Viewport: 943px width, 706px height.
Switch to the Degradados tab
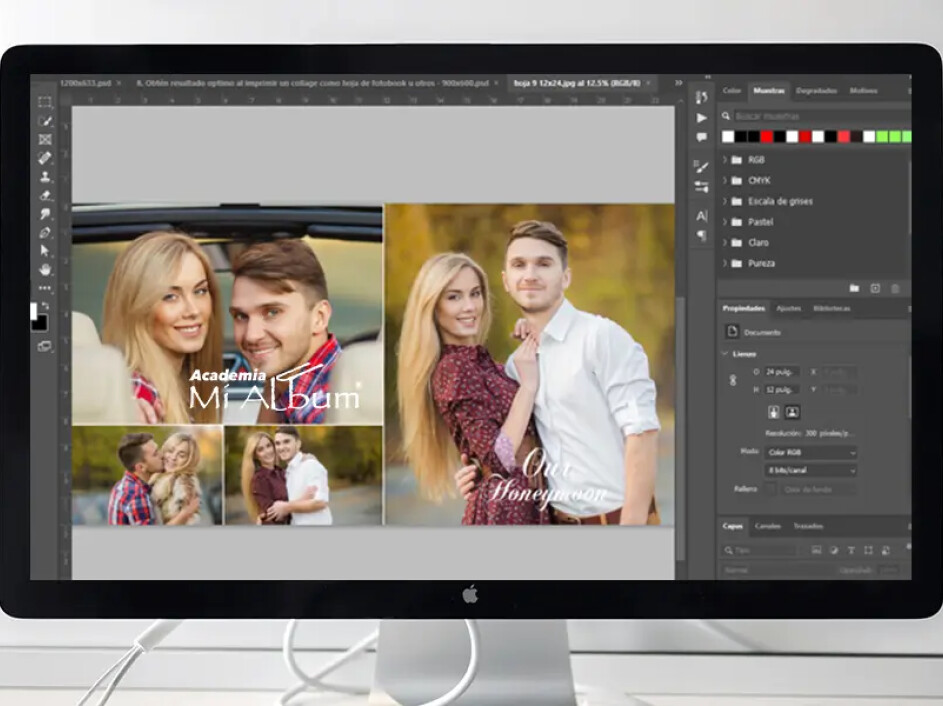tap(816, 91)
